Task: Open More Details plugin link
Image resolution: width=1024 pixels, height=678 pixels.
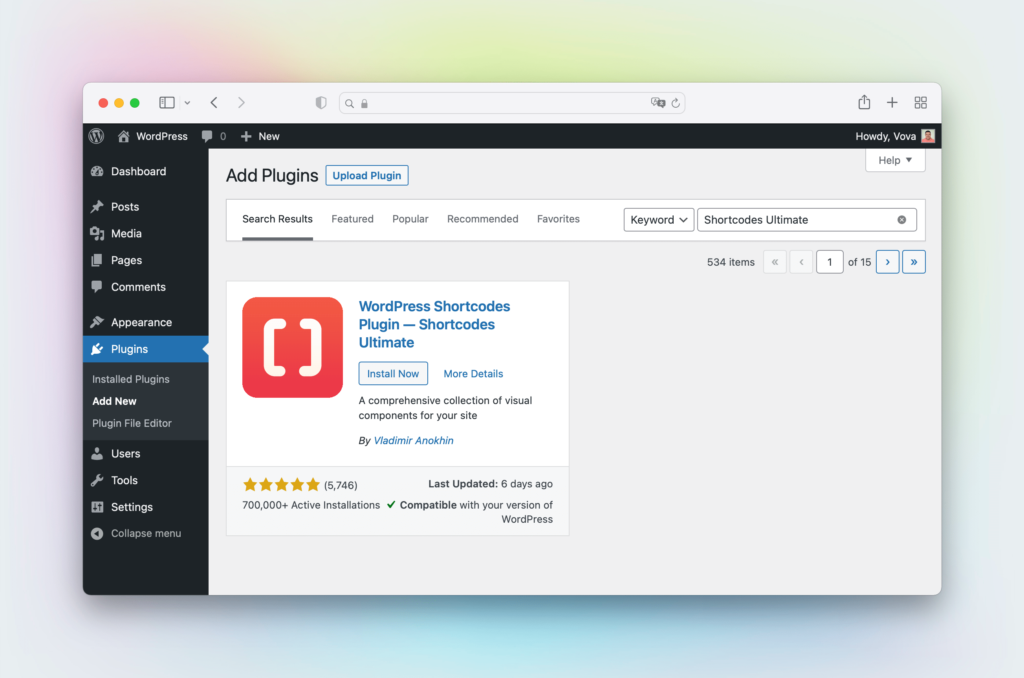Action: point(473,374)
